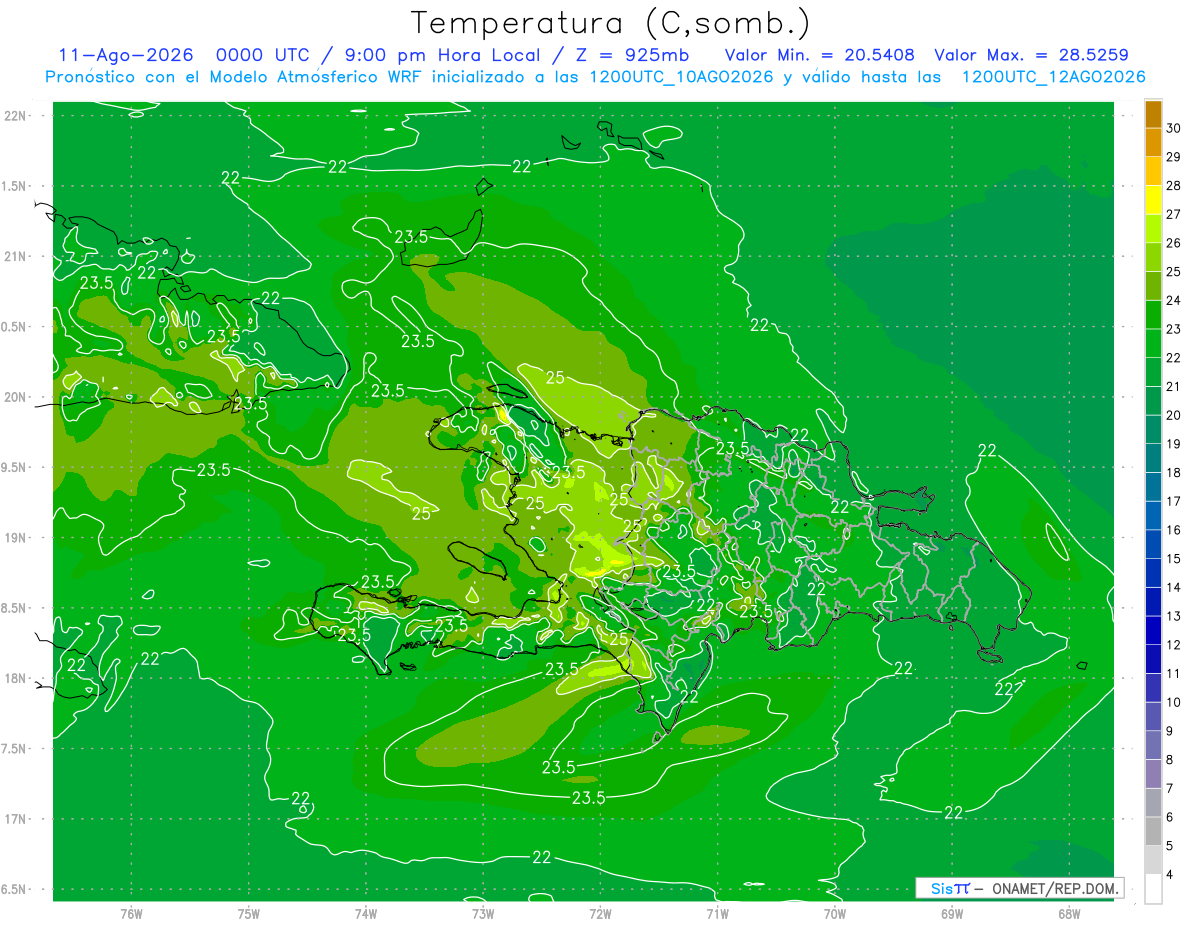Click the '28' label on the color scale
This screenshot has height=927, width=1200.
(1173, 186)
